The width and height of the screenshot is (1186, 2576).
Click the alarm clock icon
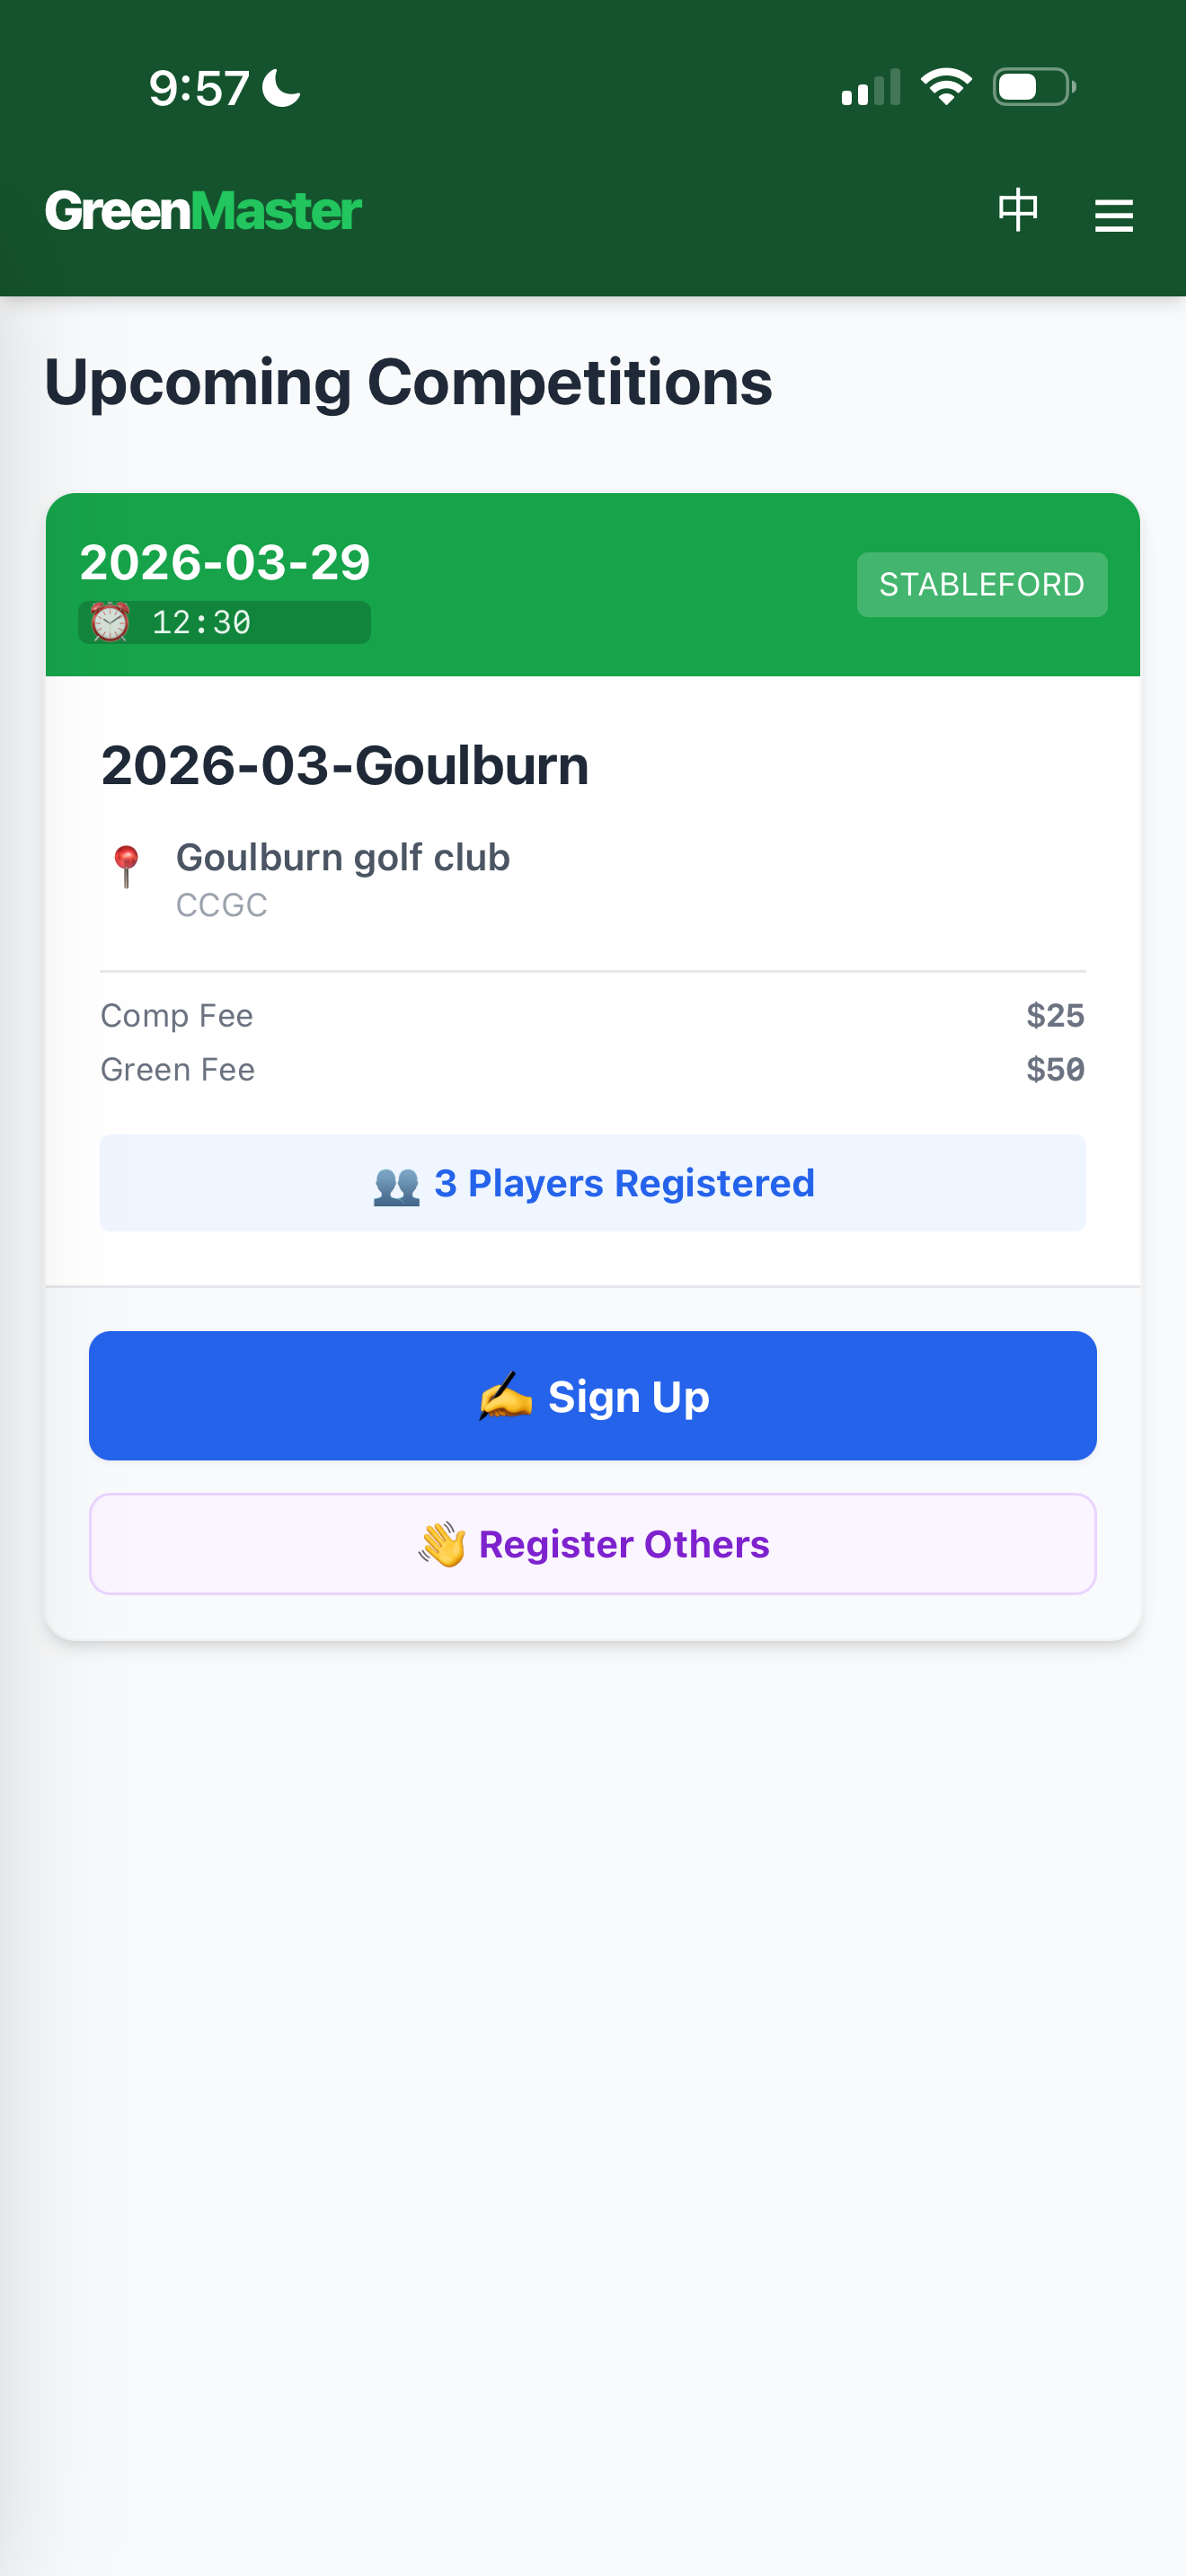point(110,622)
